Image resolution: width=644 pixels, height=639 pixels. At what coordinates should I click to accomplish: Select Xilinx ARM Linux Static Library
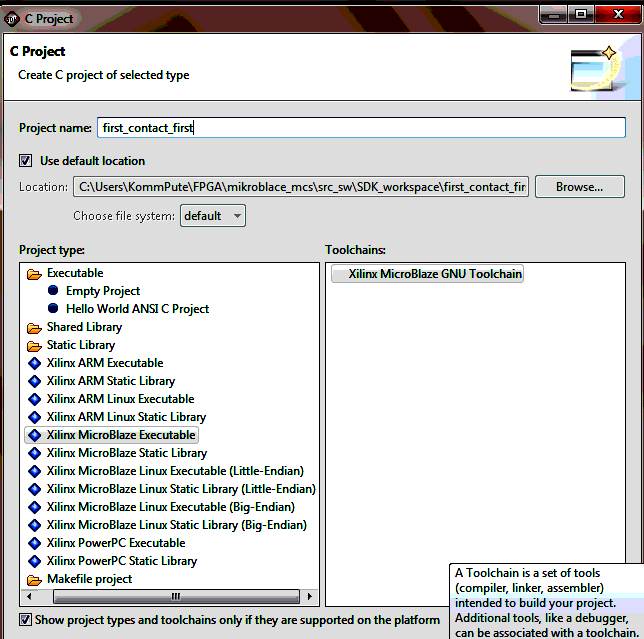tap(126, 417)
